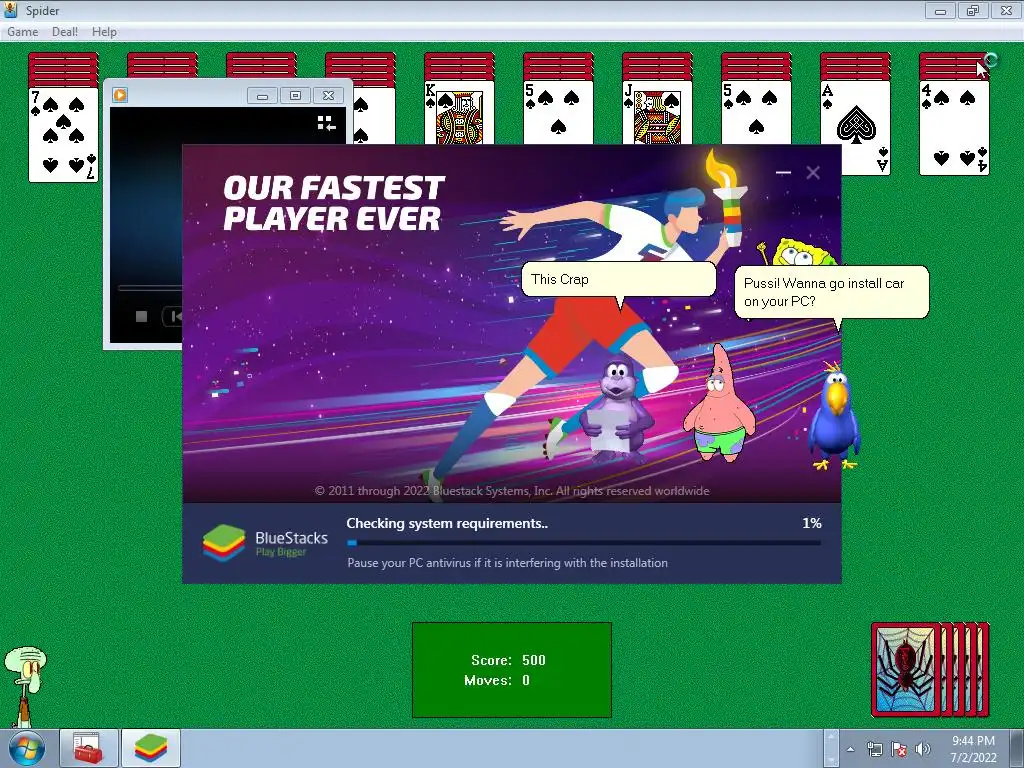Click the Bluestack Systems copyright notice
Screen dimensions: 1024x768
pos(512,490)
